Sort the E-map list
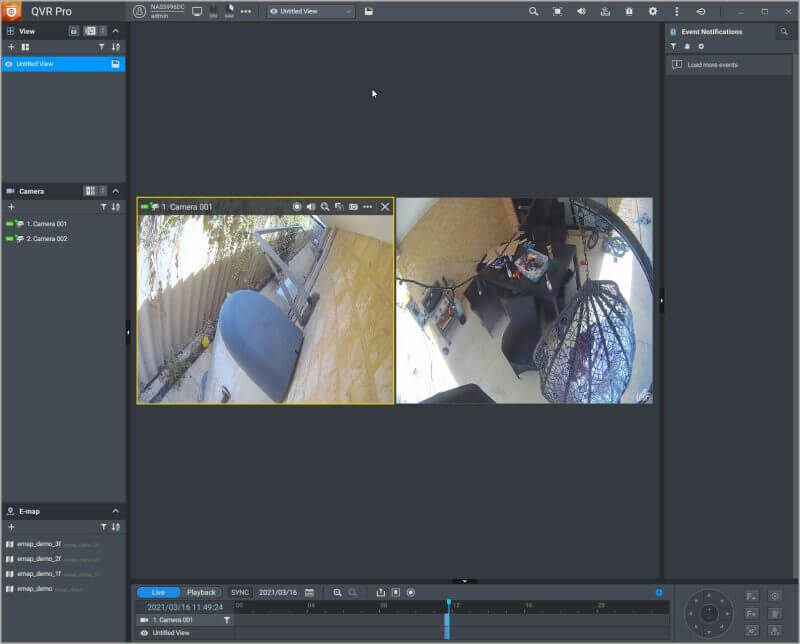 116,527
